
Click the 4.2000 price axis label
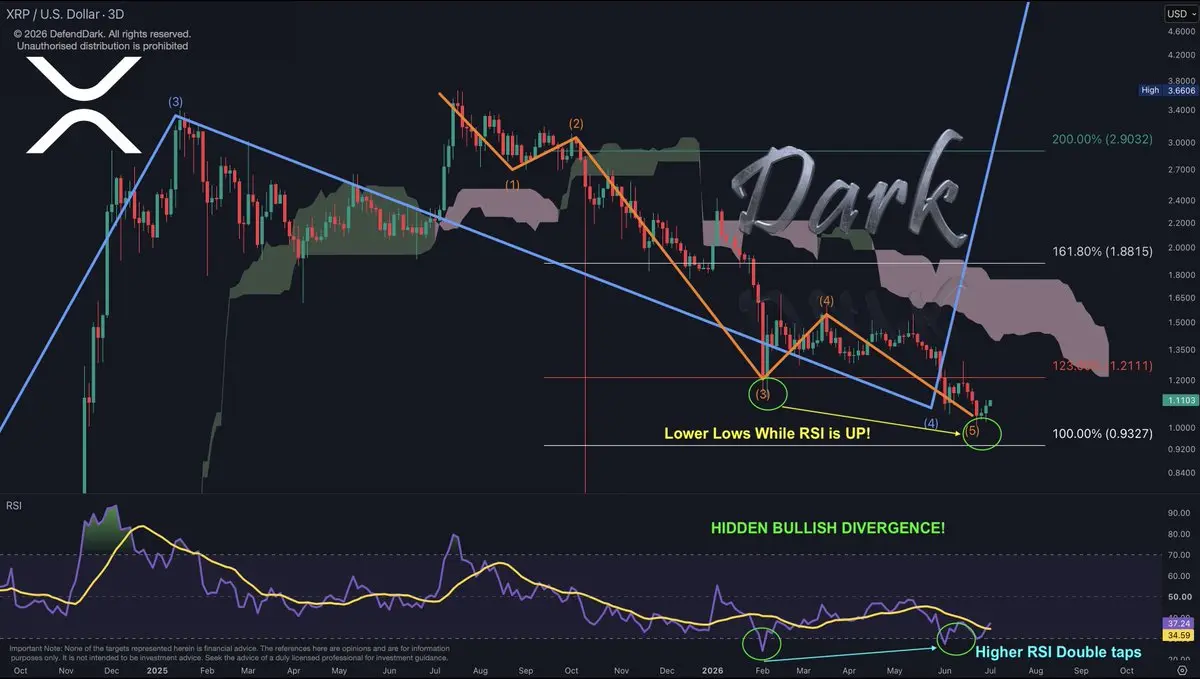tap(1179, 54)
